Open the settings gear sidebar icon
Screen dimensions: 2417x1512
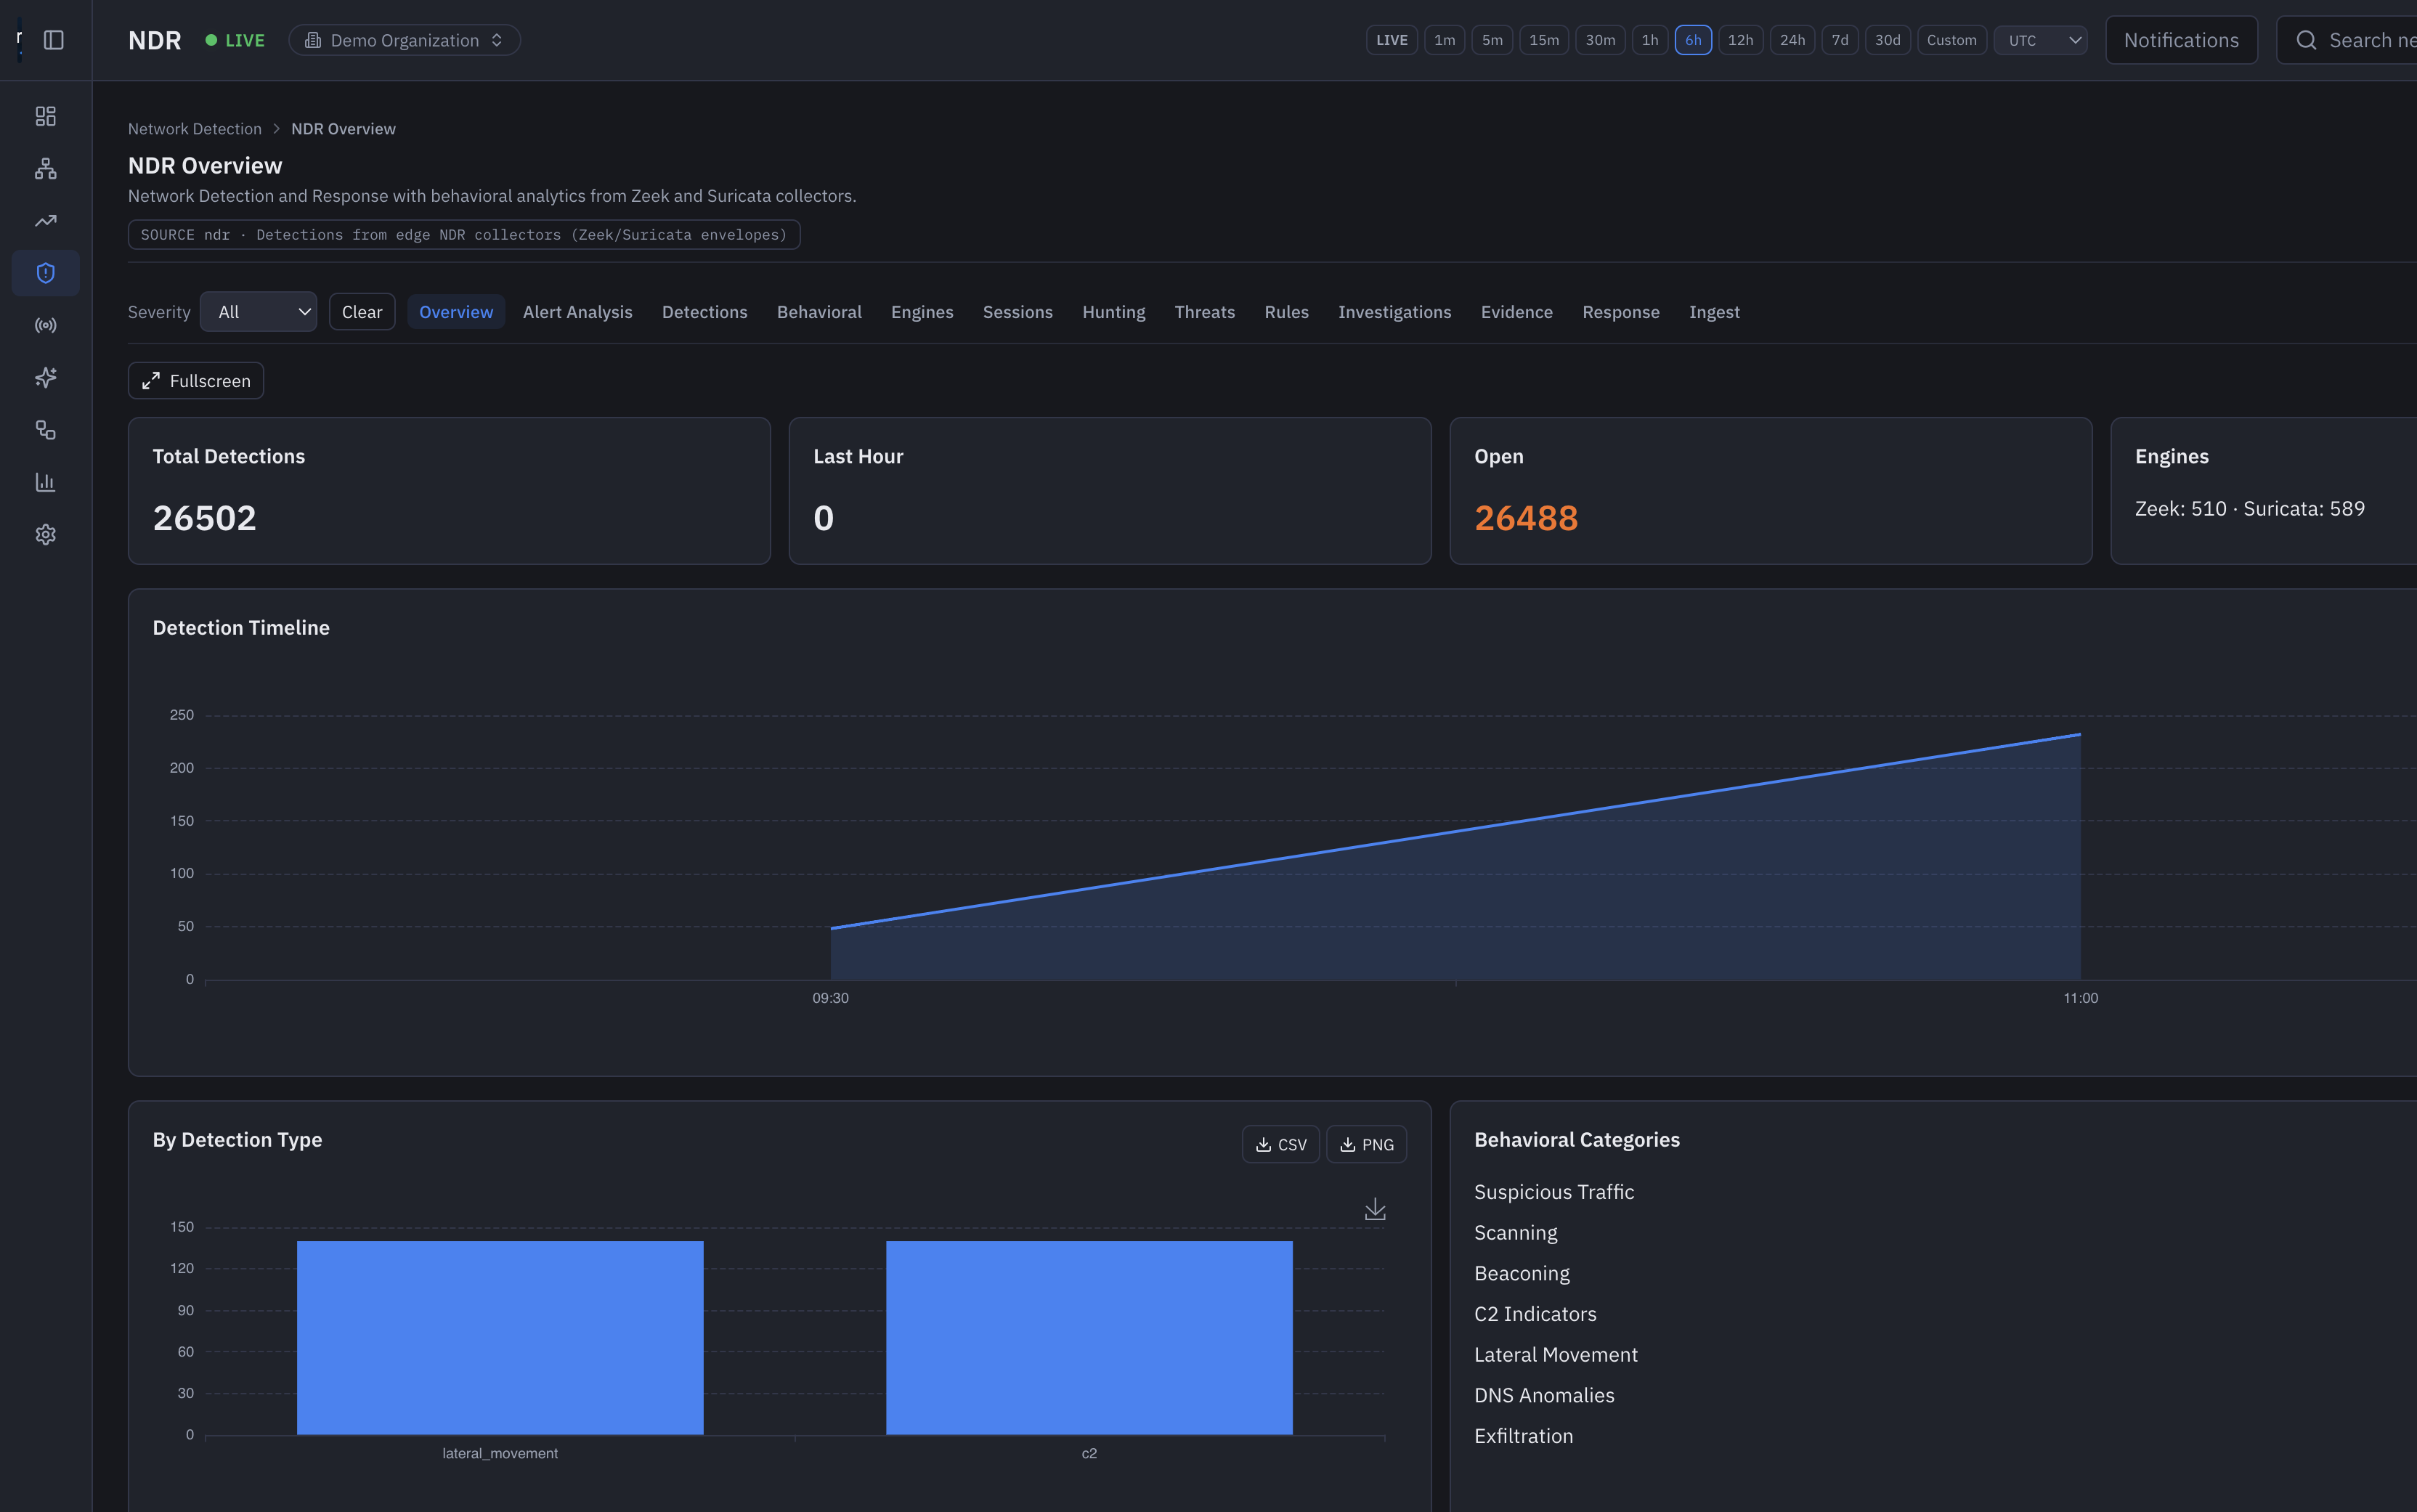click(x=46, y=535)
